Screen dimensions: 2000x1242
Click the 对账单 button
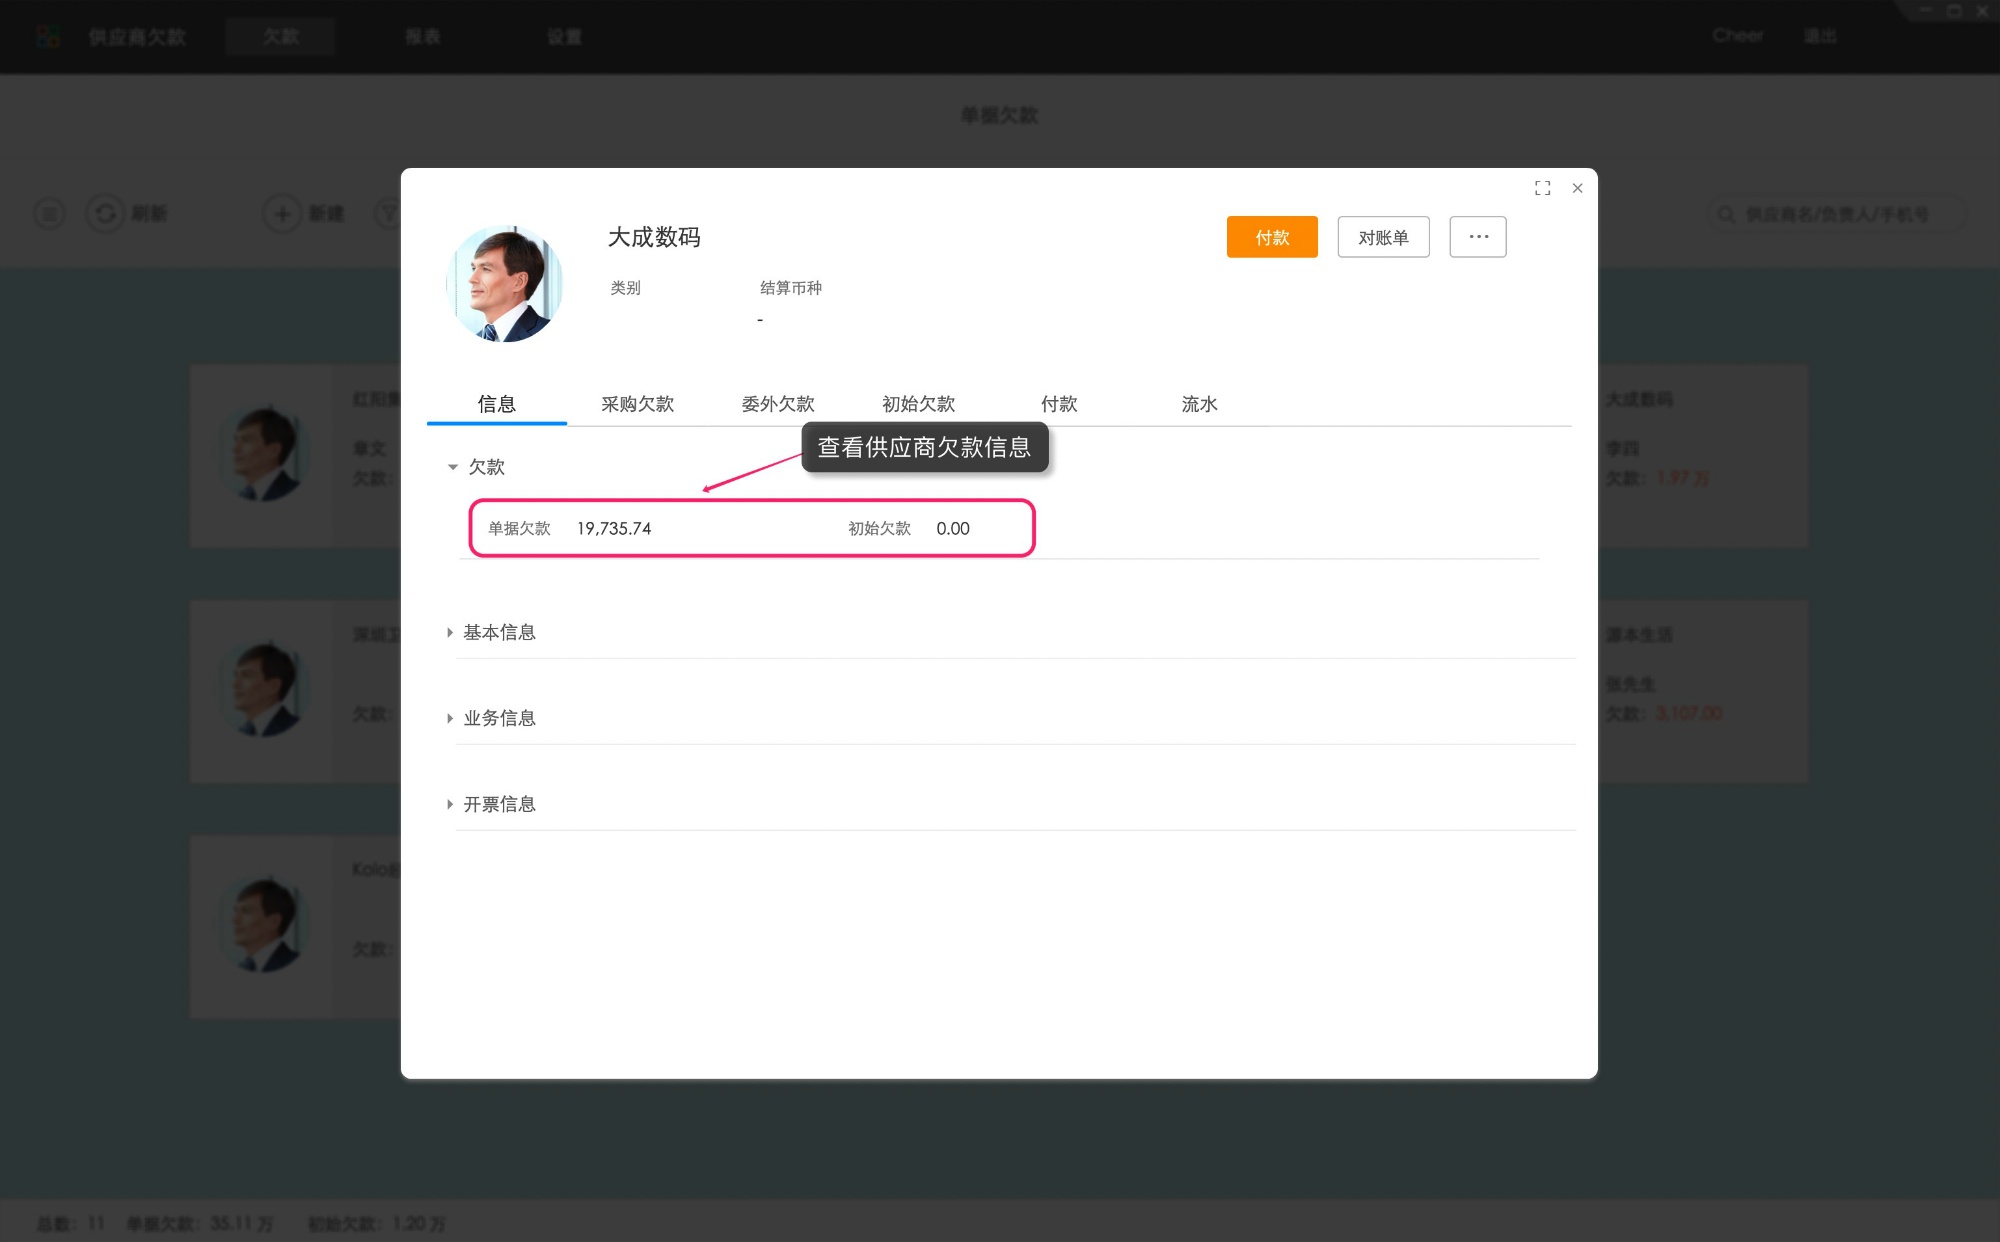(1383, 237)
